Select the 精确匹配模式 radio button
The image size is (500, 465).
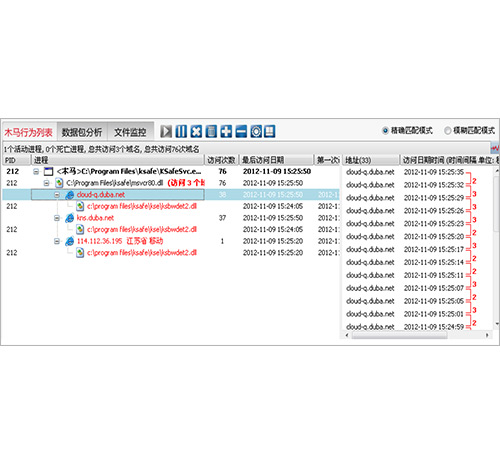coord(385,131)
